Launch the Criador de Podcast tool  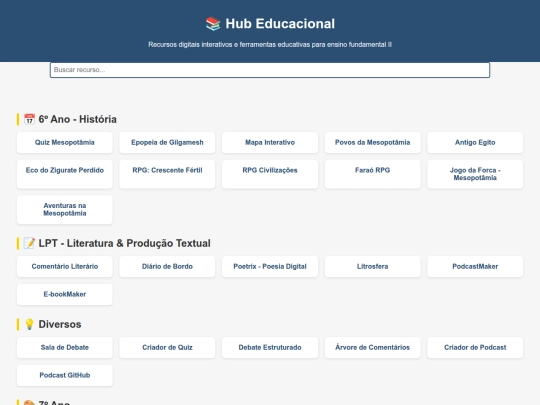pyautogui.click(x=475, y=347)
